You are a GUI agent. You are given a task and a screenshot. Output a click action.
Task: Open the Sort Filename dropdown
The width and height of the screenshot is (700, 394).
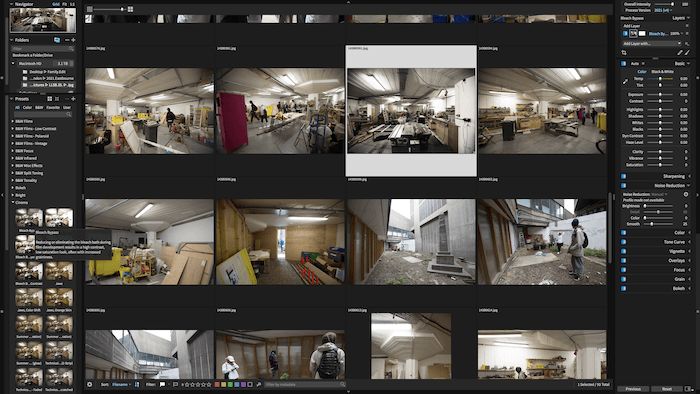pos(121,384)
